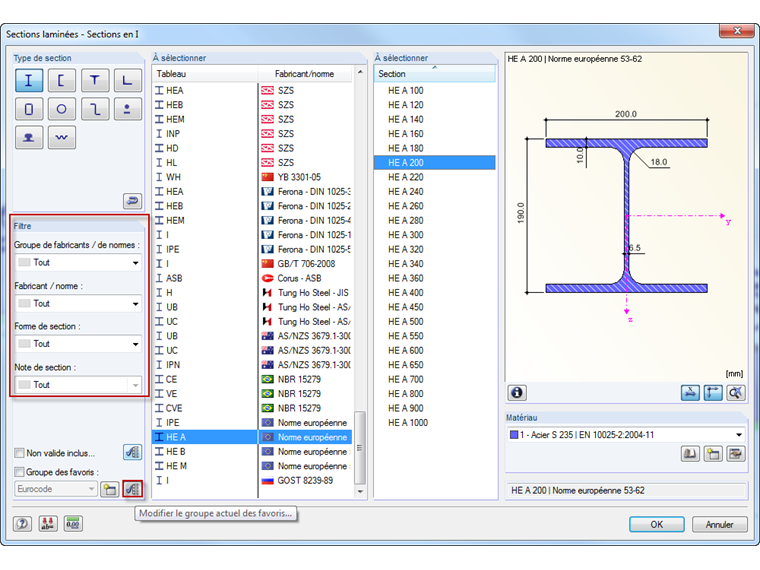This screenshot has width=760, height=570.
Task: Sort by the 'Section' column header
Action: (435, 74)
